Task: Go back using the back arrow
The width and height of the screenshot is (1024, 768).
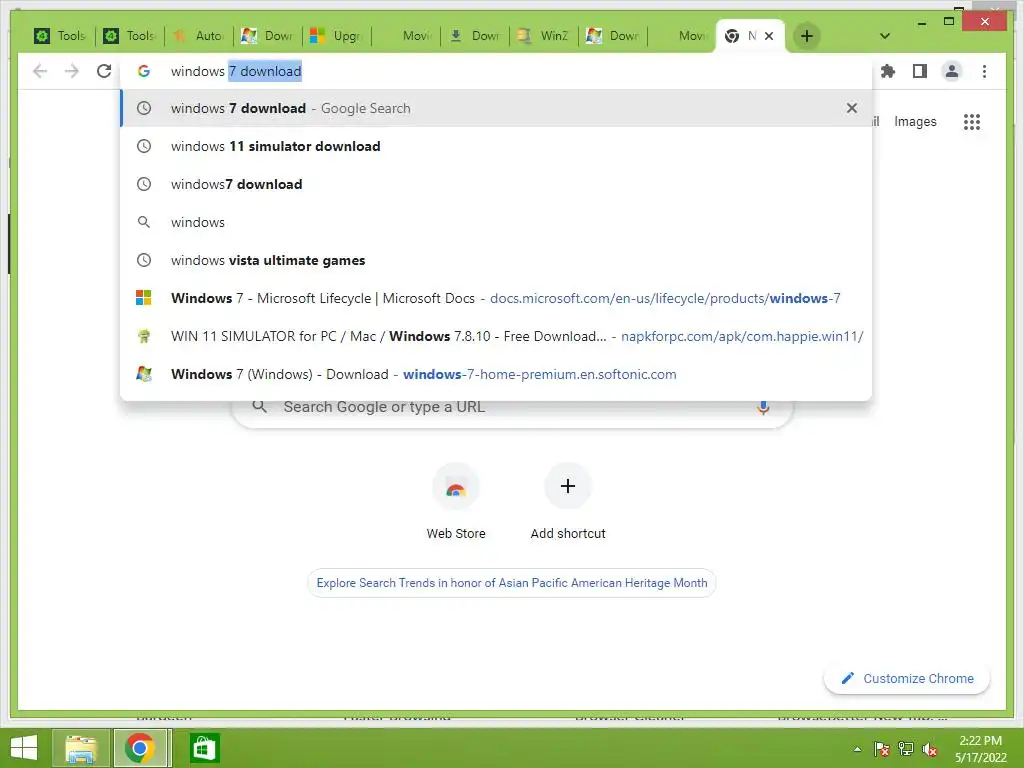Action: coord(40,71)
